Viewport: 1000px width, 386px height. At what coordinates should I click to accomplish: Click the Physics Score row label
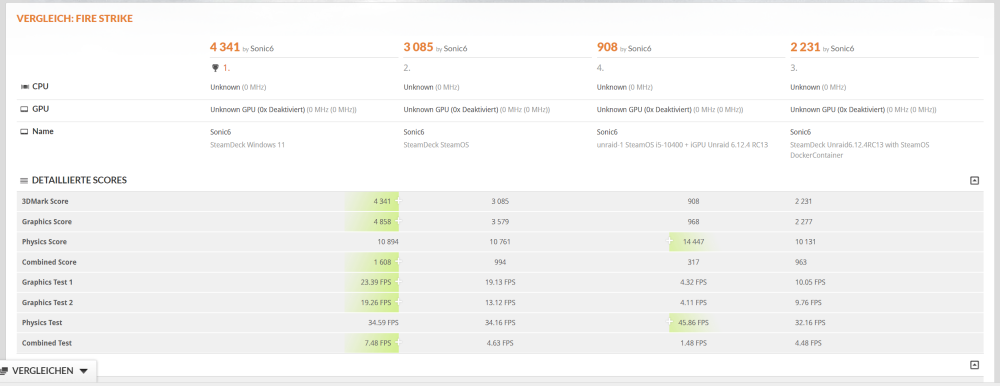pos(44,242)
